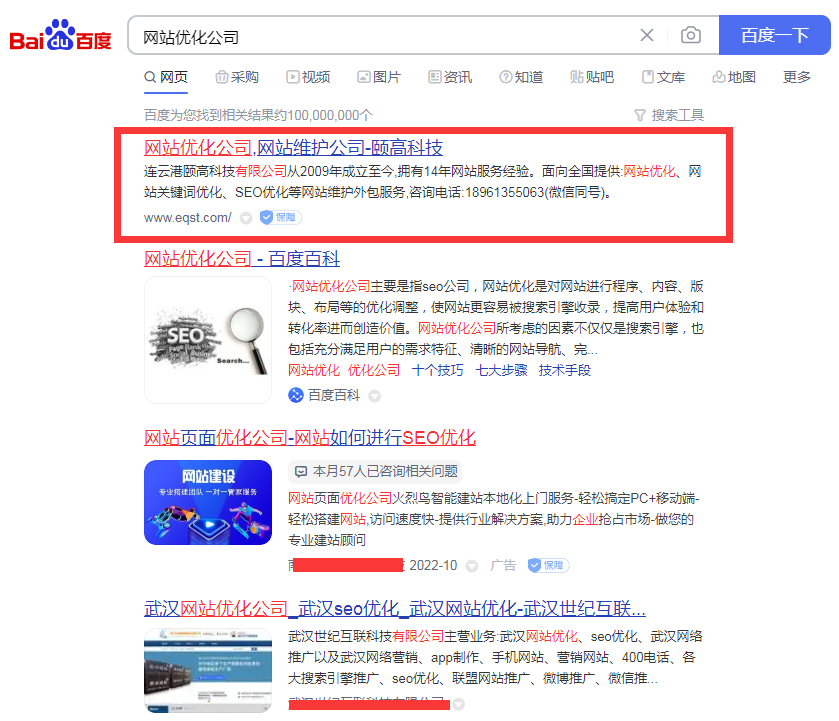Select the 贴吧 tab
Image resolution: width=839 pixels, height=721 pixels.
[x=592, y=78]
